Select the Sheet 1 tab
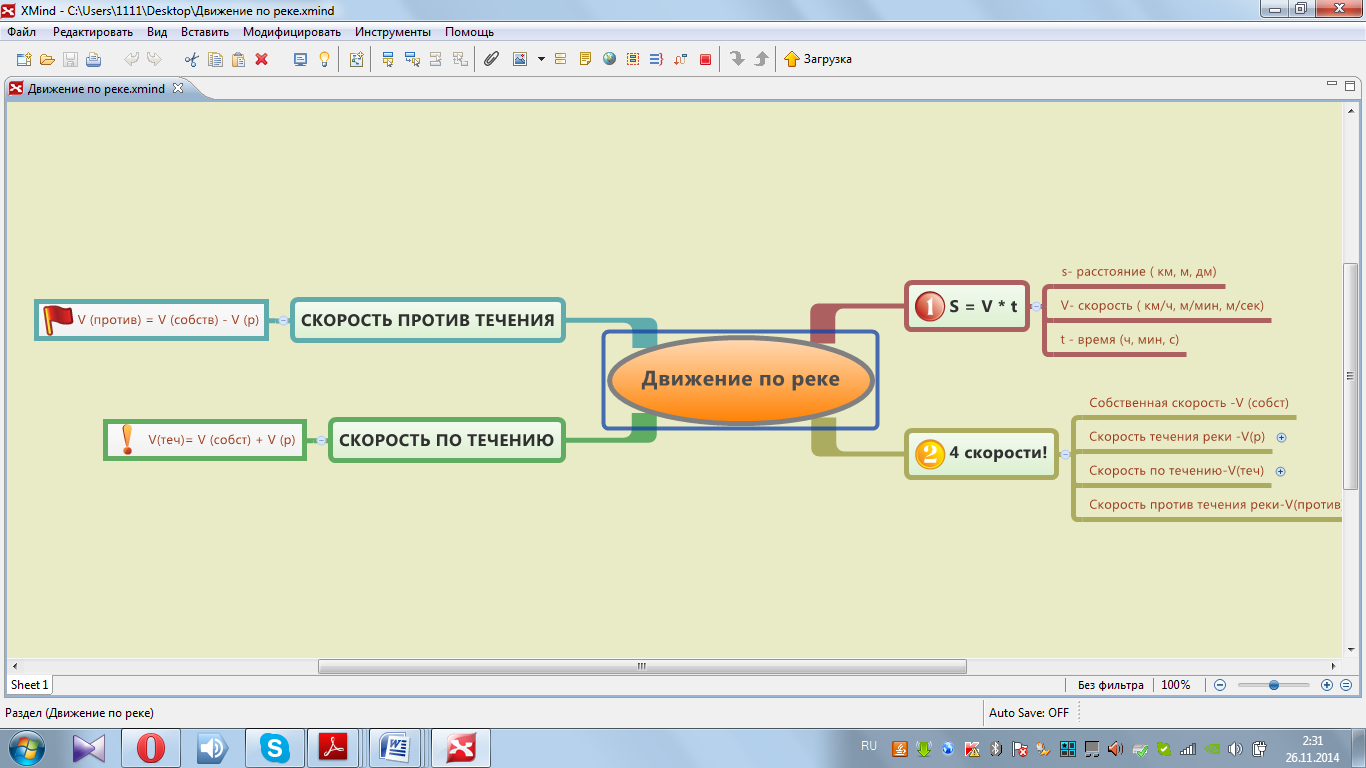The image size is (1366, 768). click(29, 685)
